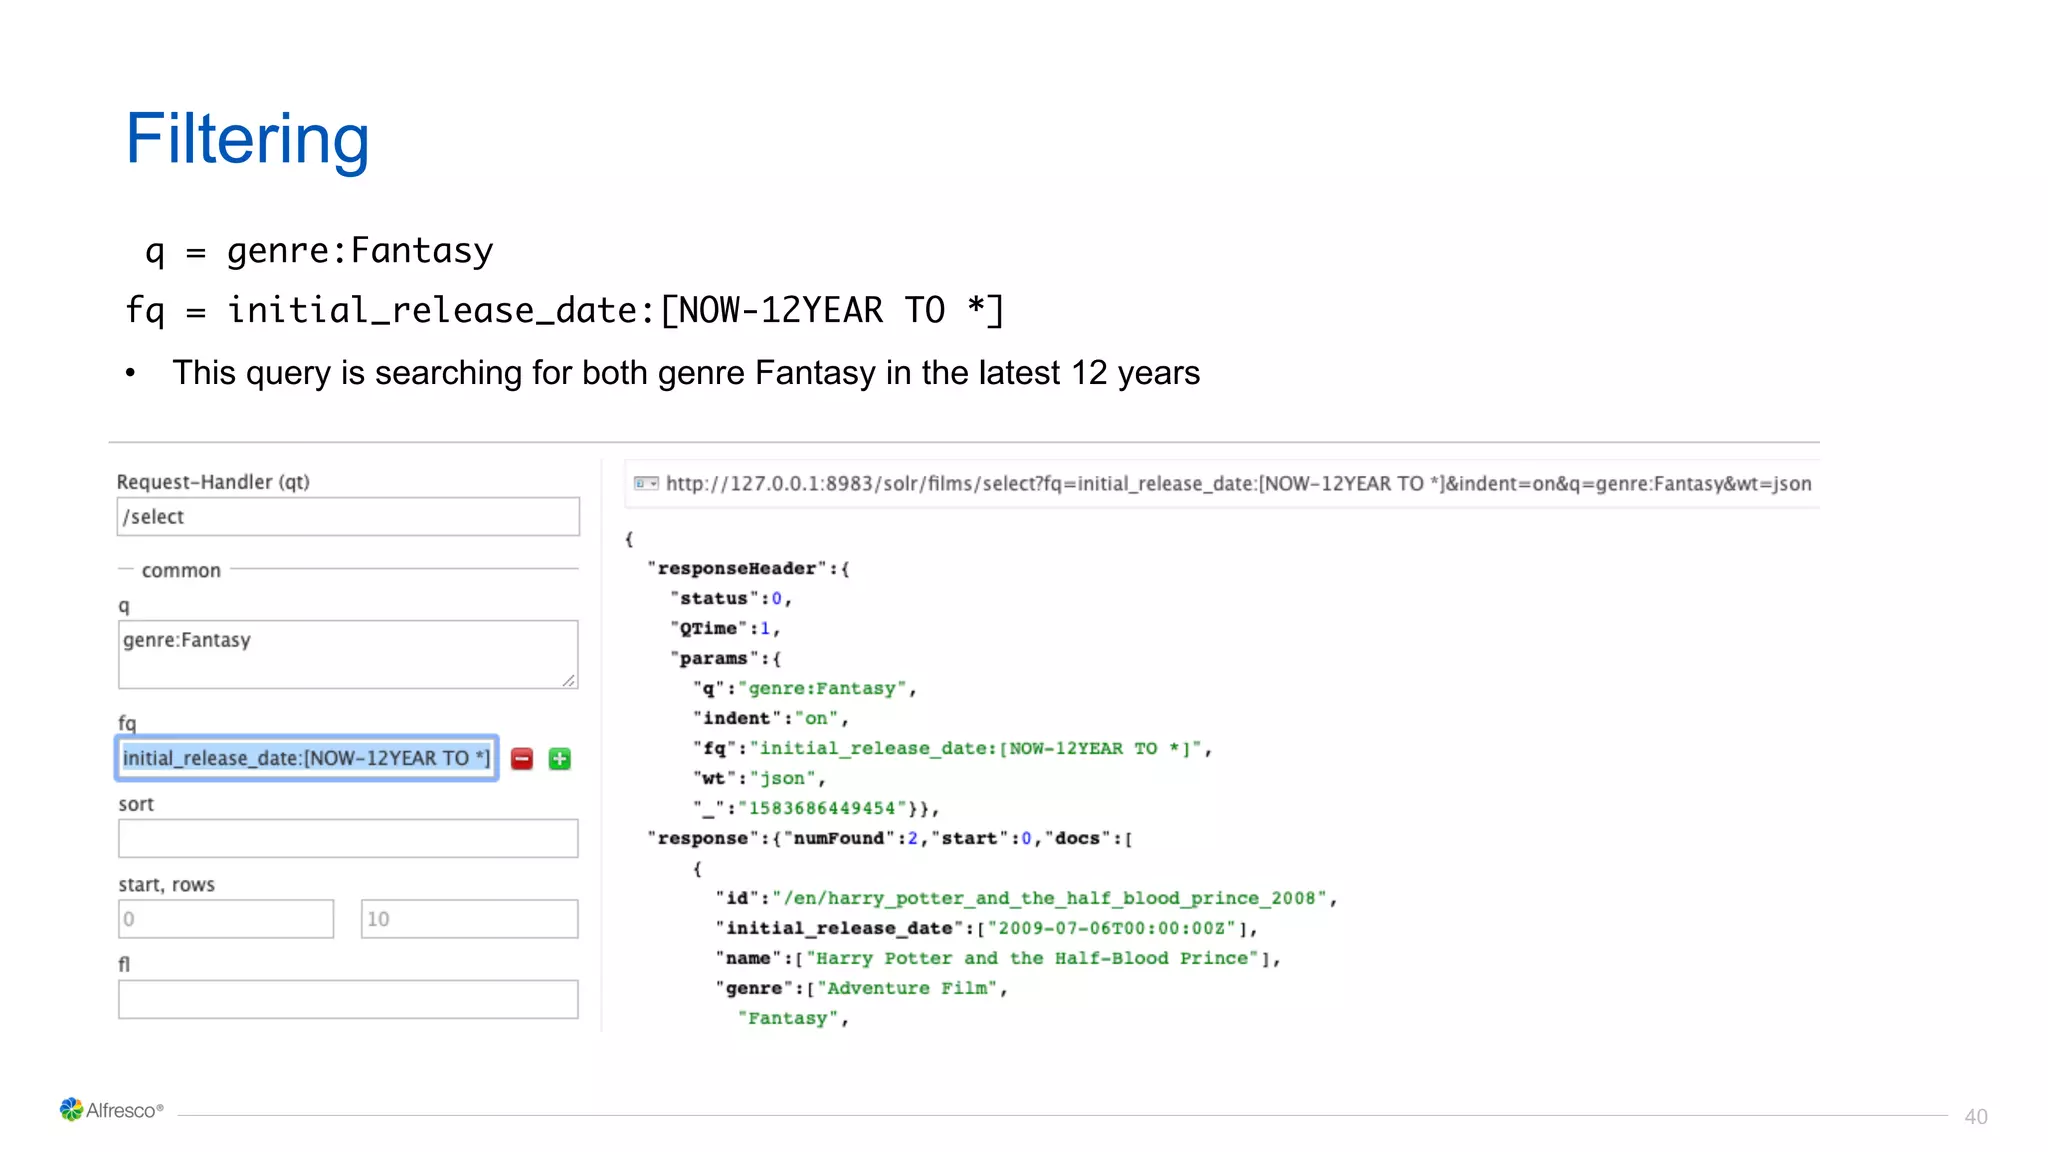Click the "responseHeader" key in JSON
This screenshot has width=2048, height=1152.
pos(737,568)
